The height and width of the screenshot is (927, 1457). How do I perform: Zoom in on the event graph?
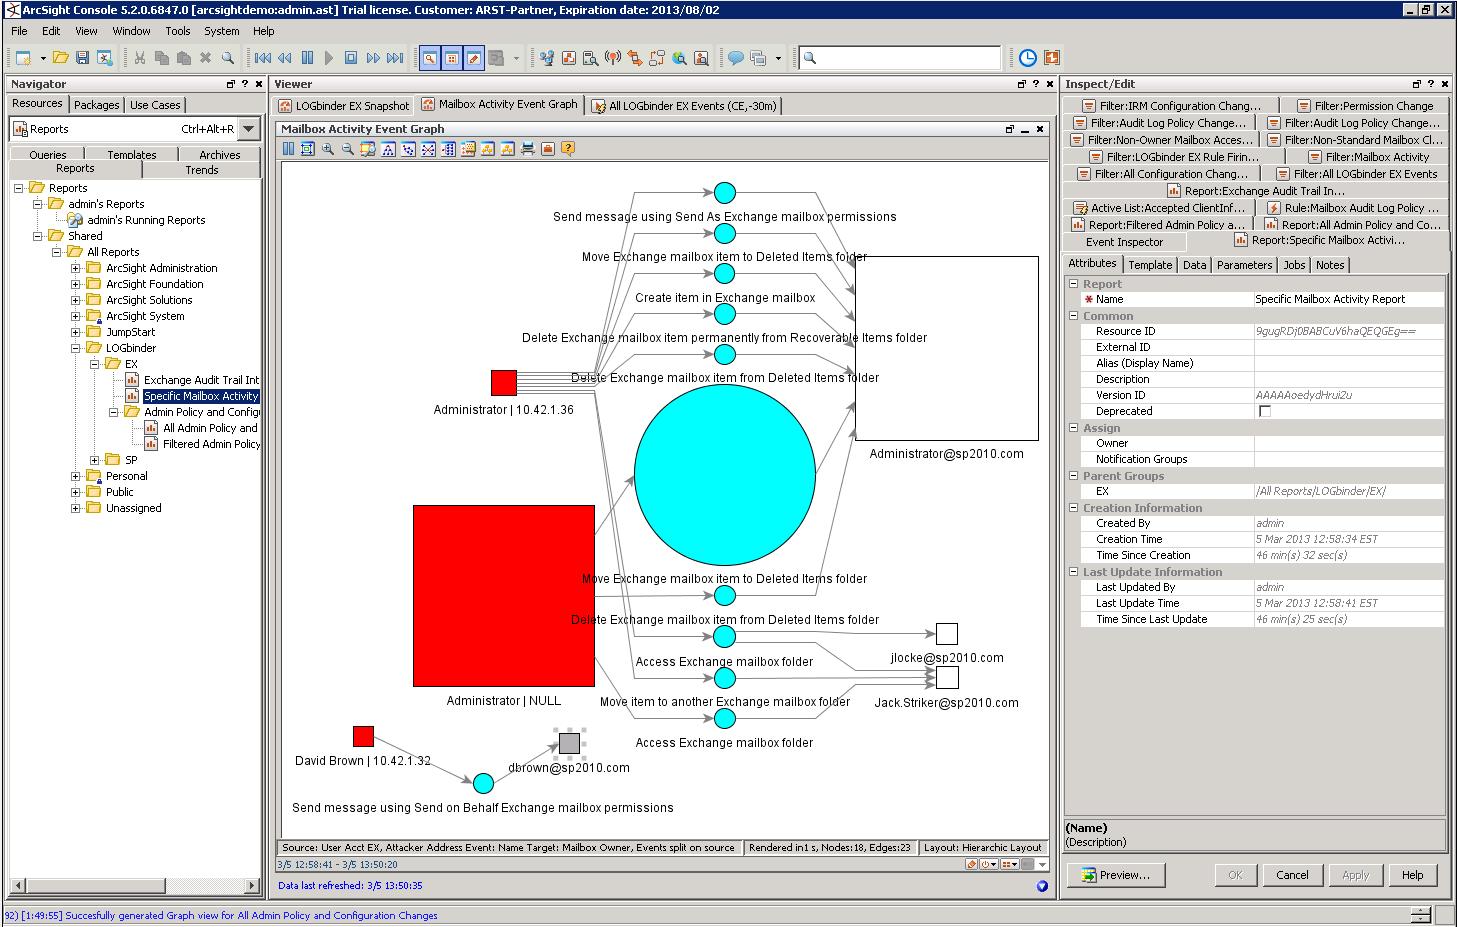click(x=328, y=149)
